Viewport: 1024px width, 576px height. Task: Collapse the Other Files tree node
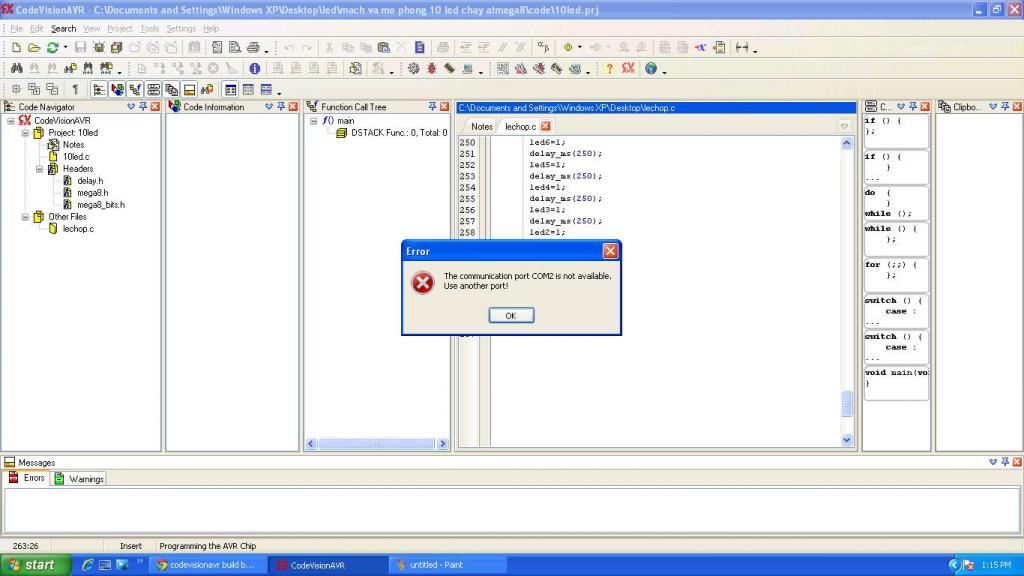point(25,217)
